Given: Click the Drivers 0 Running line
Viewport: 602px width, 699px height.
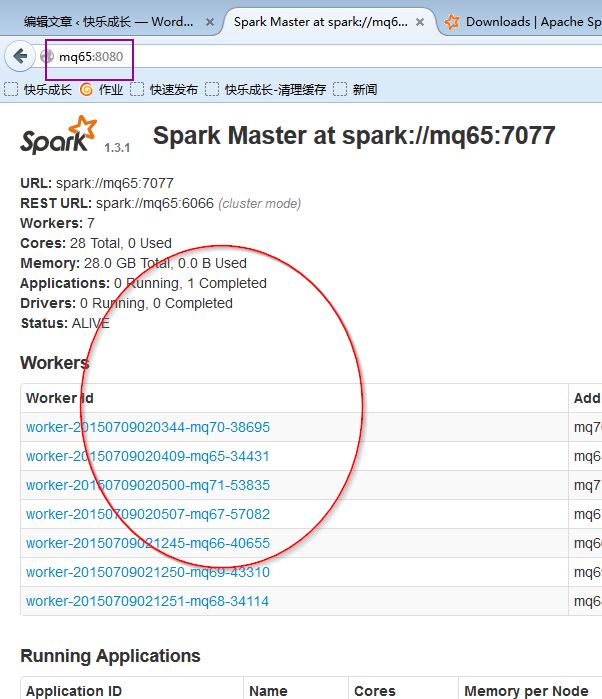Looking at the screenshot, I should coord(126,303).
